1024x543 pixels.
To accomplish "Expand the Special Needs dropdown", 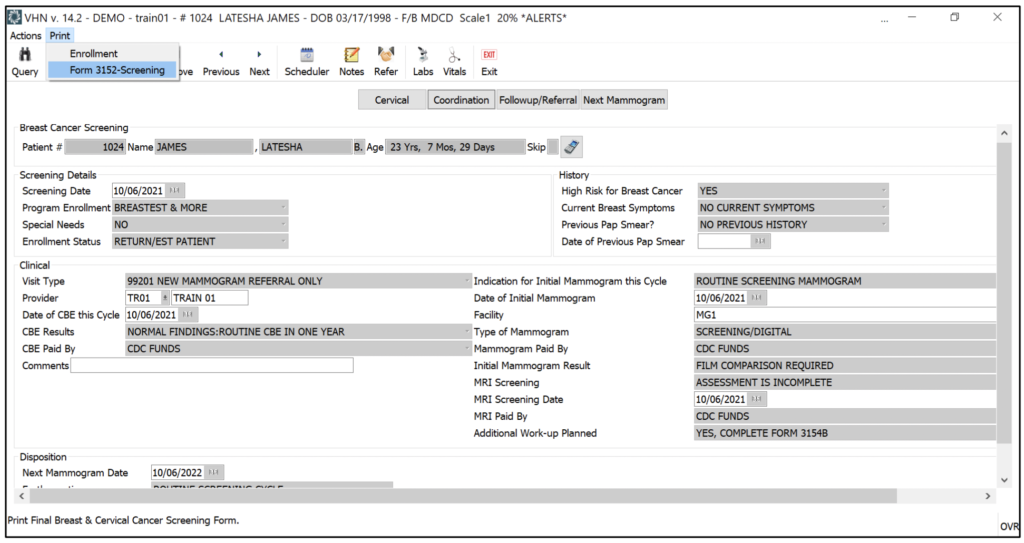I will [283, 225].
